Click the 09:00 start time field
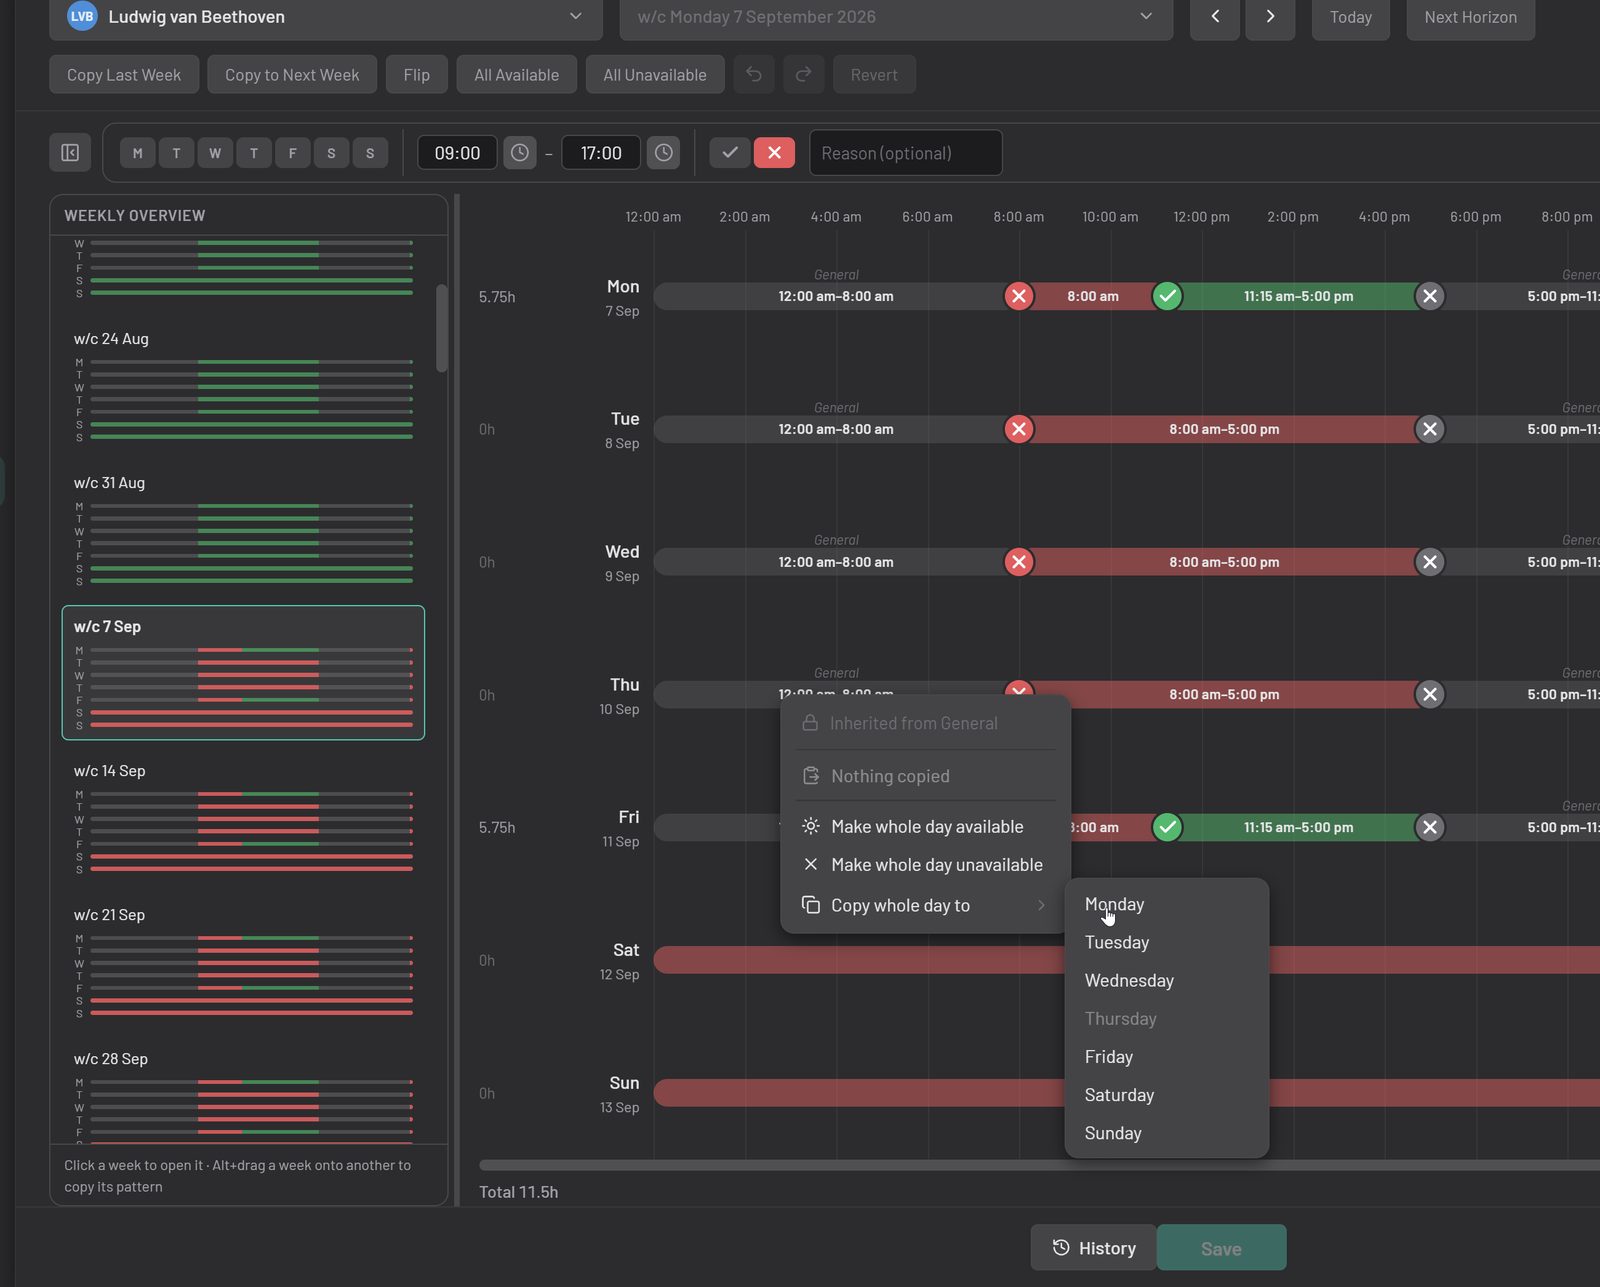 pos(457,153)
